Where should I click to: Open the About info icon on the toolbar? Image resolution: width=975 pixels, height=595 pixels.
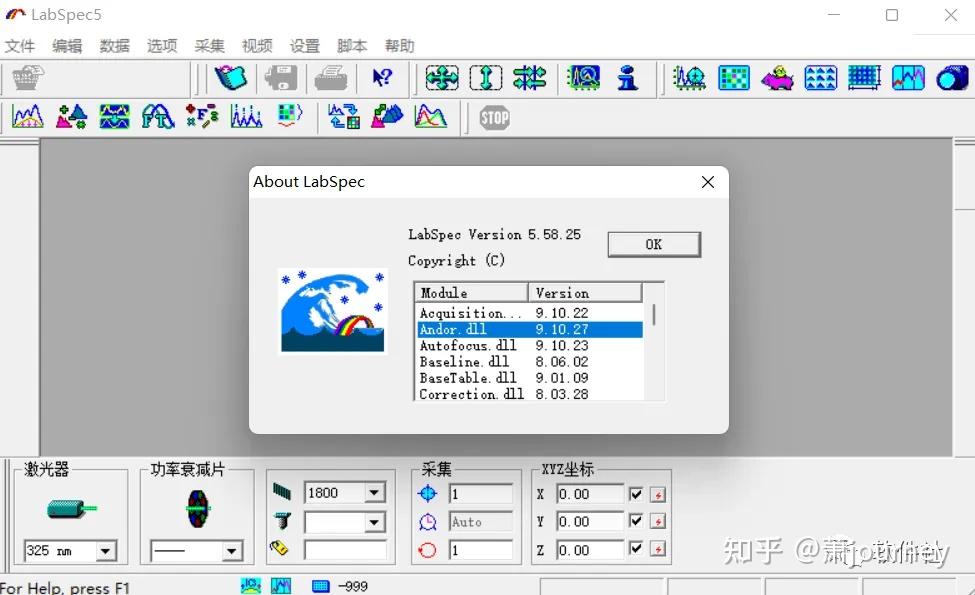coord(629,77)
